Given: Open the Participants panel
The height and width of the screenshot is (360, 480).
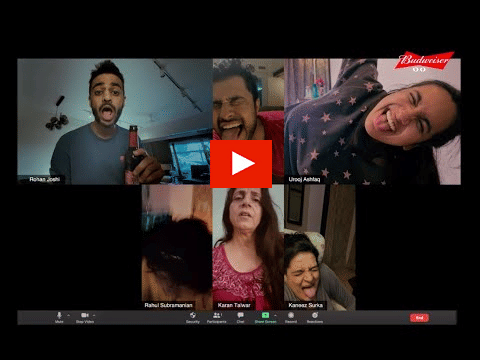Looking at the screenshot, I should [217, 317].
